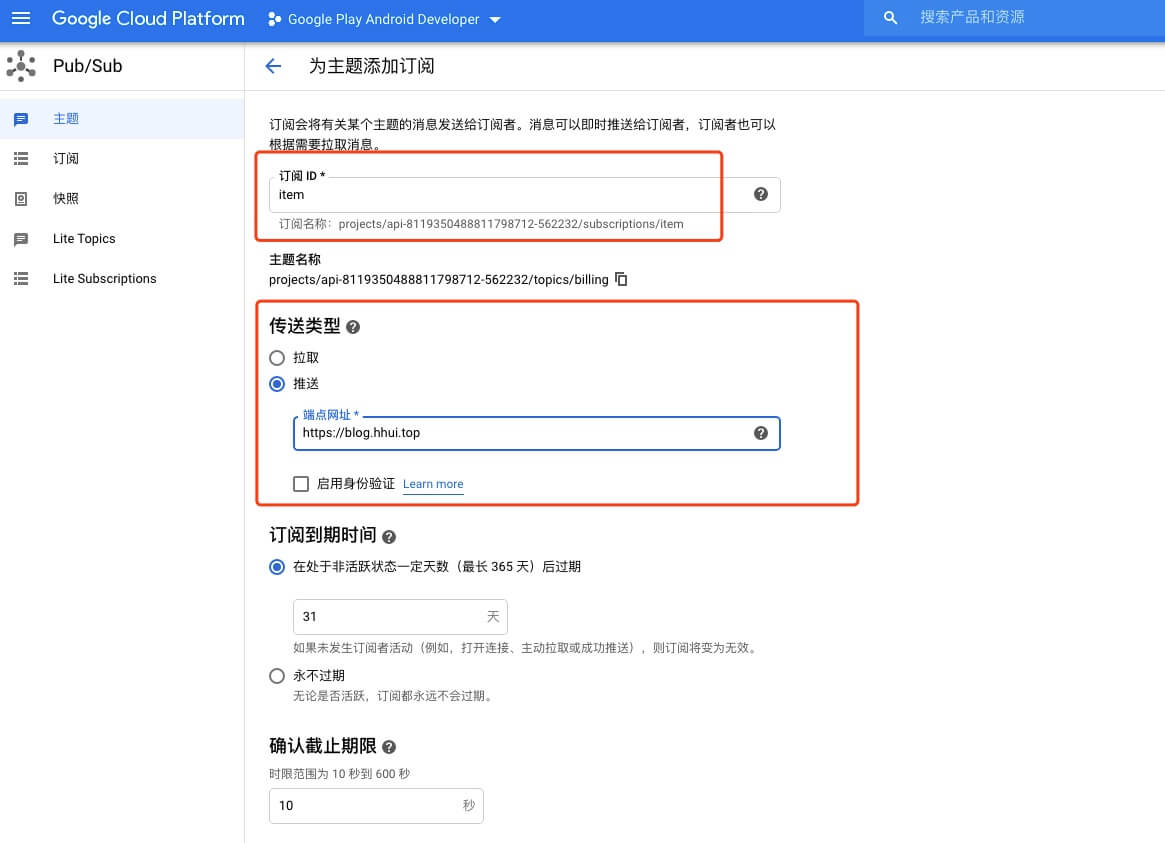Click the help icon next to 订阅到期时间
This screenshot has height=843, width=1165.
[x=389, y=536]
